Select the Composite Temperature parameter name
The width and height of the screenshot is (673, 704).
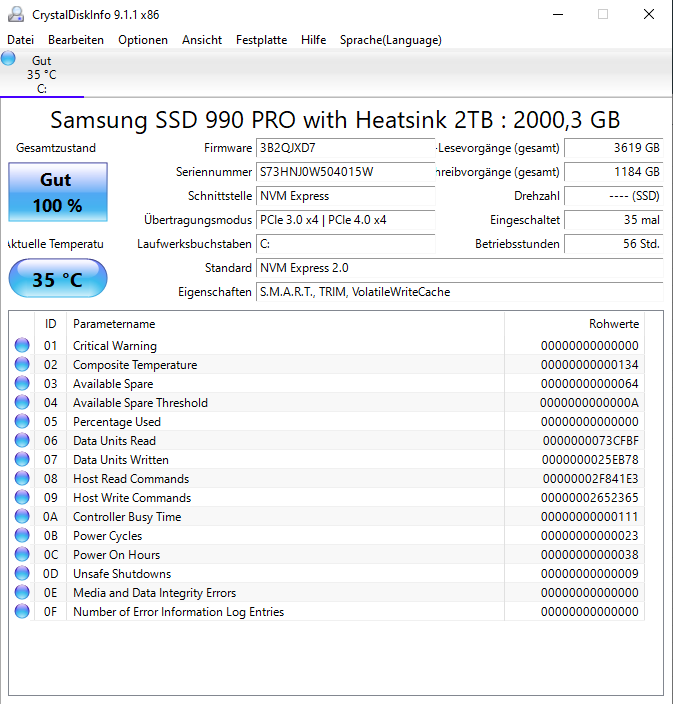point(135,365)
